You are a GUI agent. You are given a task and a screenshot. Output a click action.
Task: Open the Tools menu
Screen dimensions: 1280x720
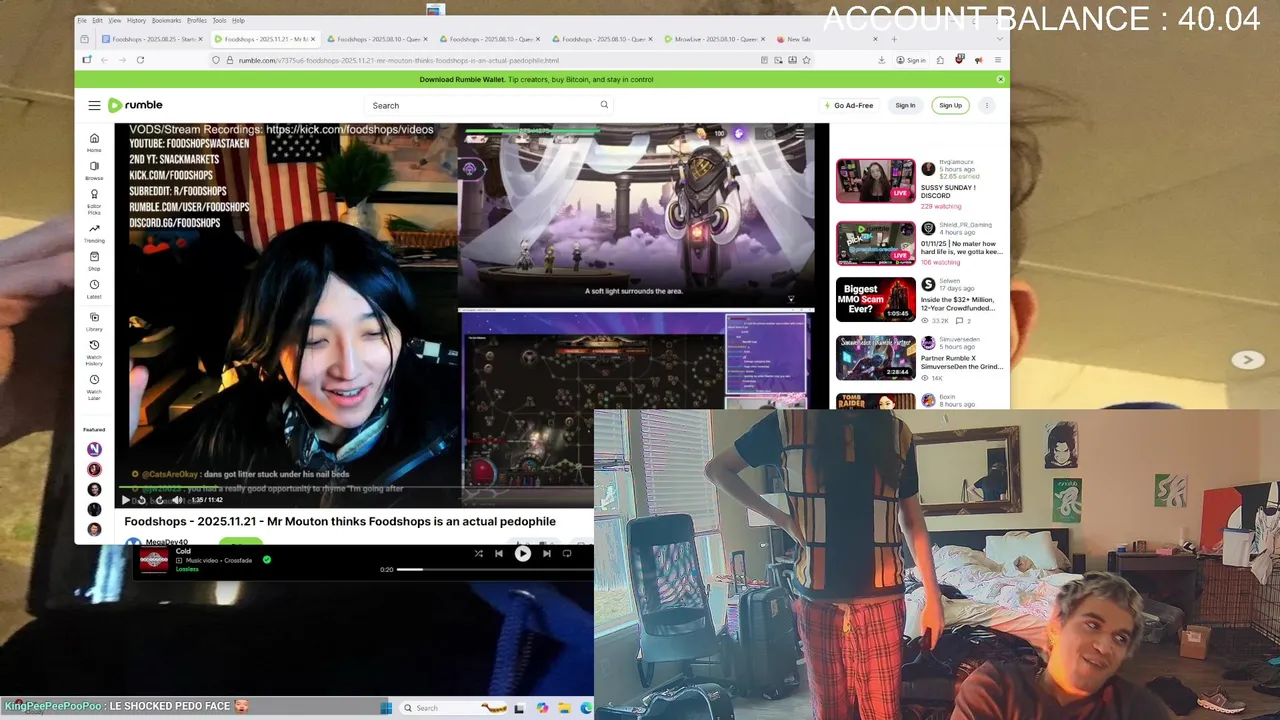(219, 20)
